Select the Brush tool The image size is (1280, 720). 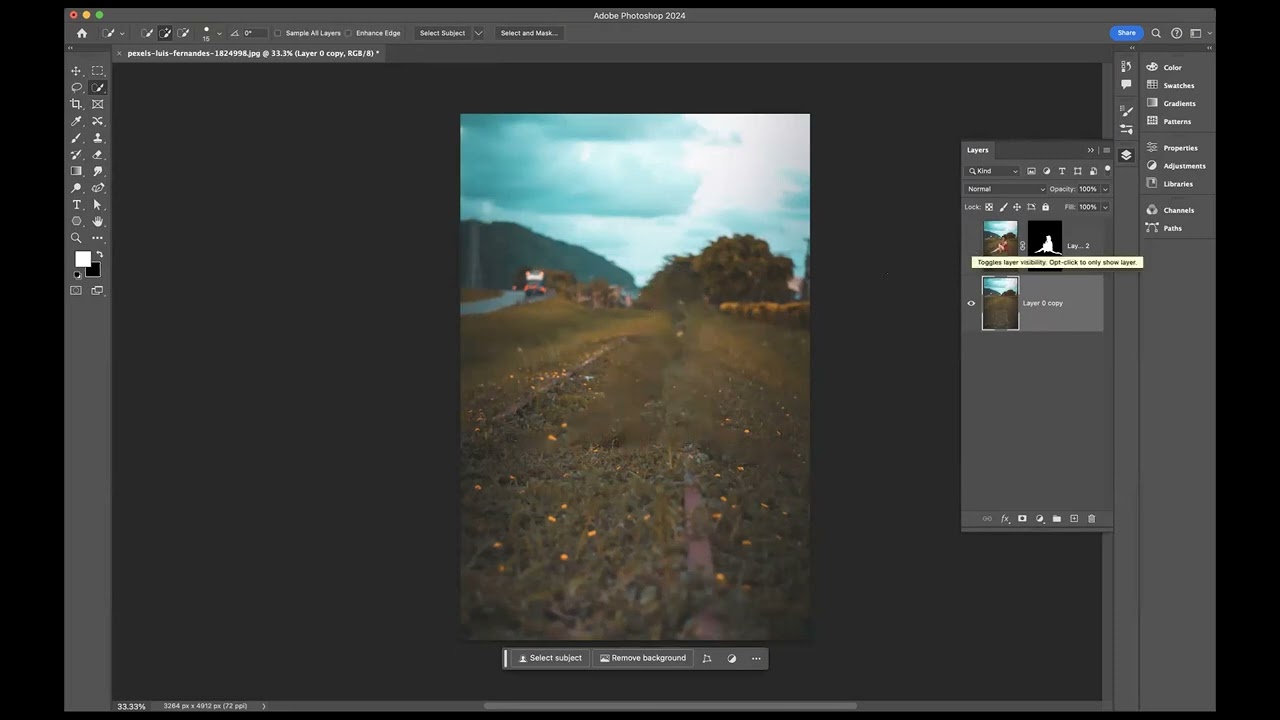[76, 138]
